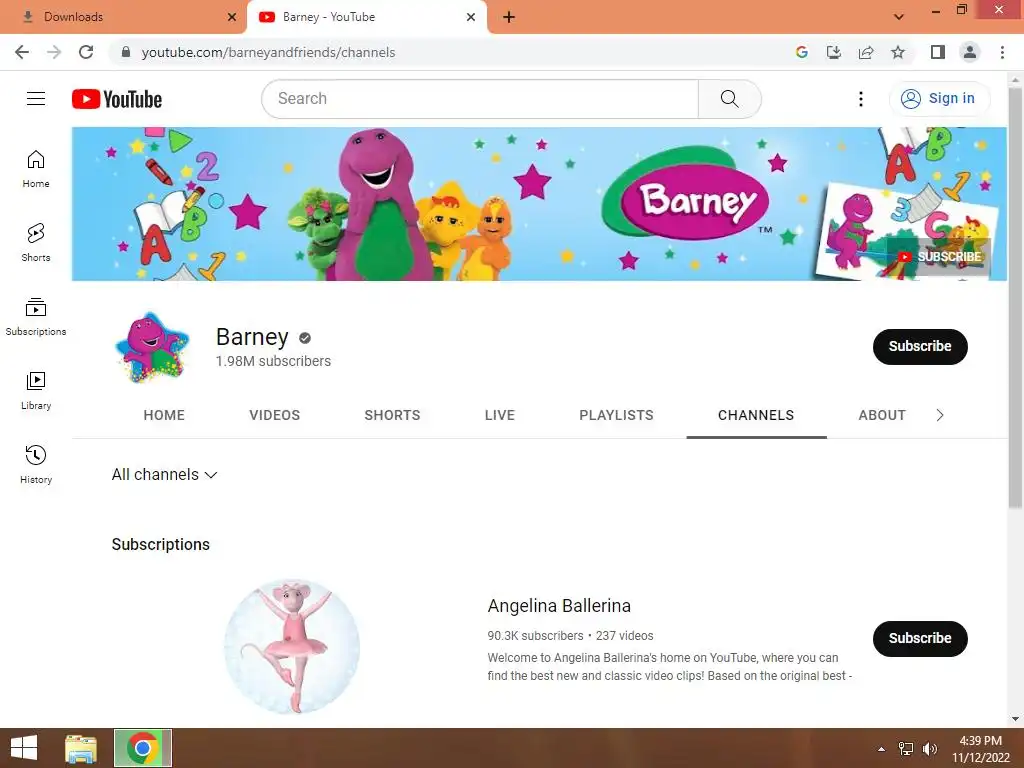Open the ABOUT tab
1024x768 pixels.
(882, 415)
